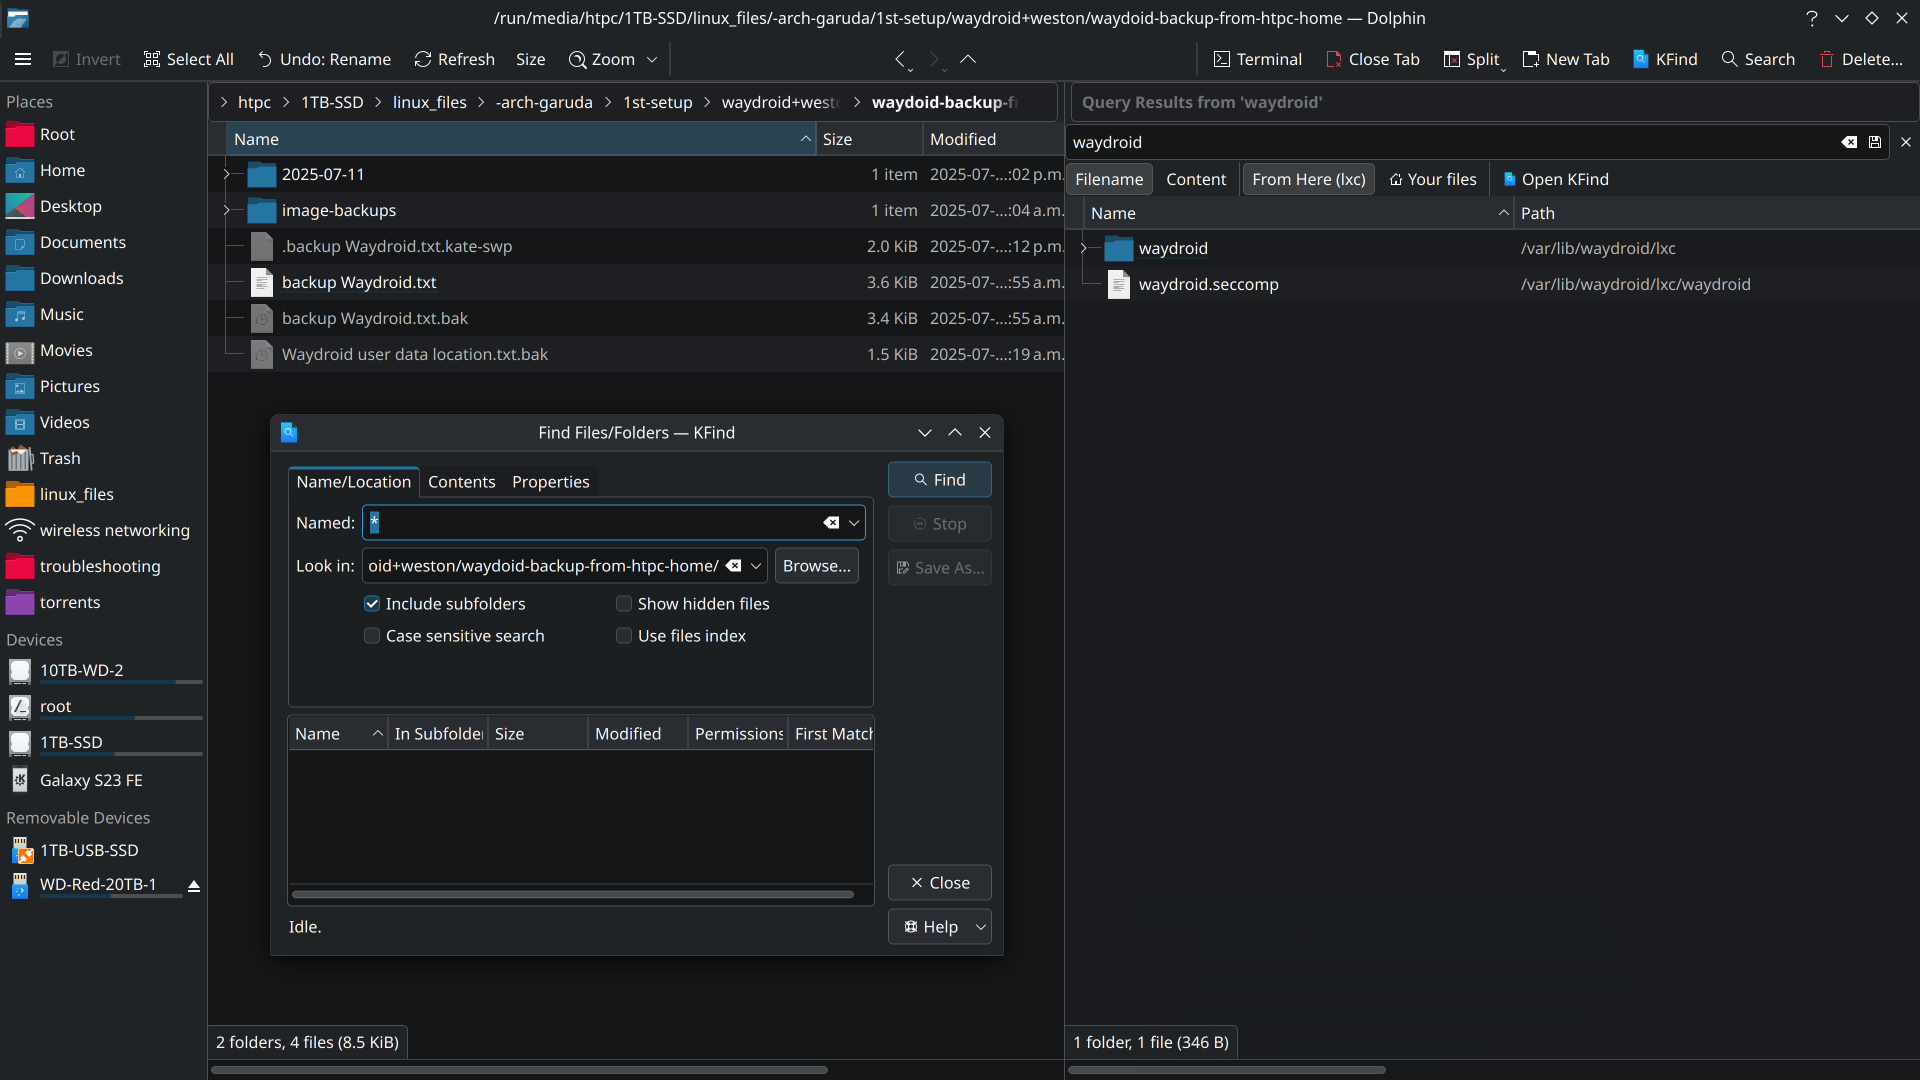This screenshot has width=1920, height=1080.
Task: Disable Include subfolders checkbox
Action: tap(372, 604)
